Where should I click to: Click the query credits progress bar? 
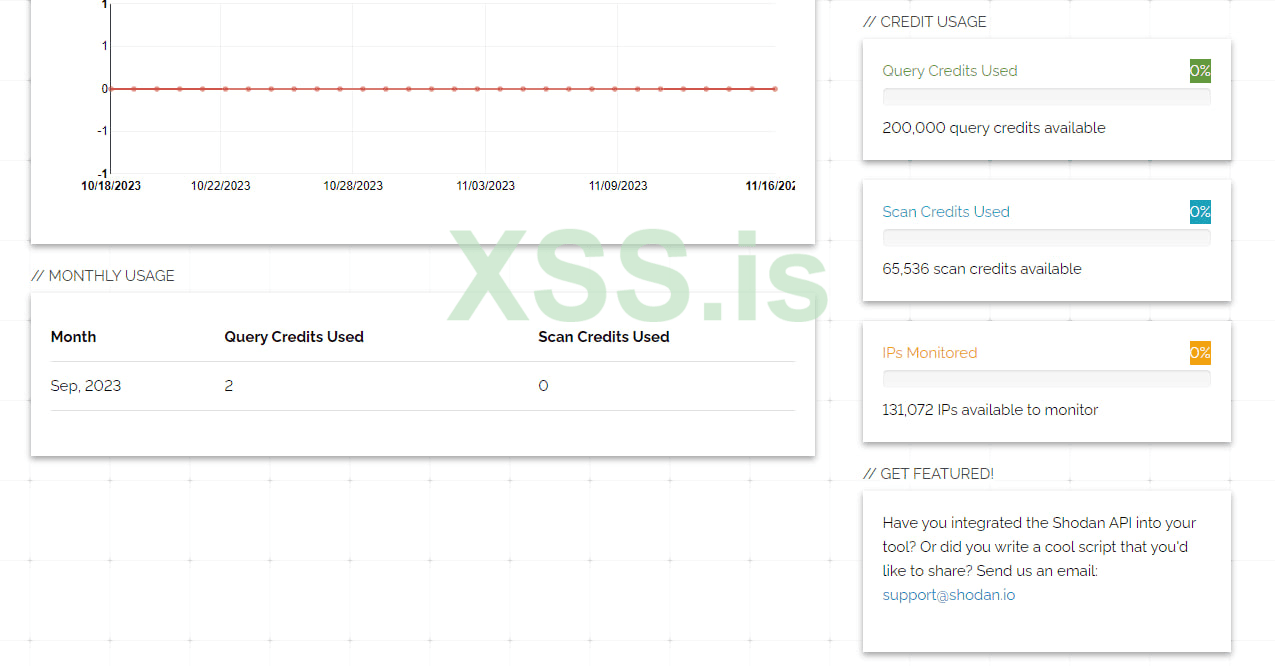click(1046, 97)
